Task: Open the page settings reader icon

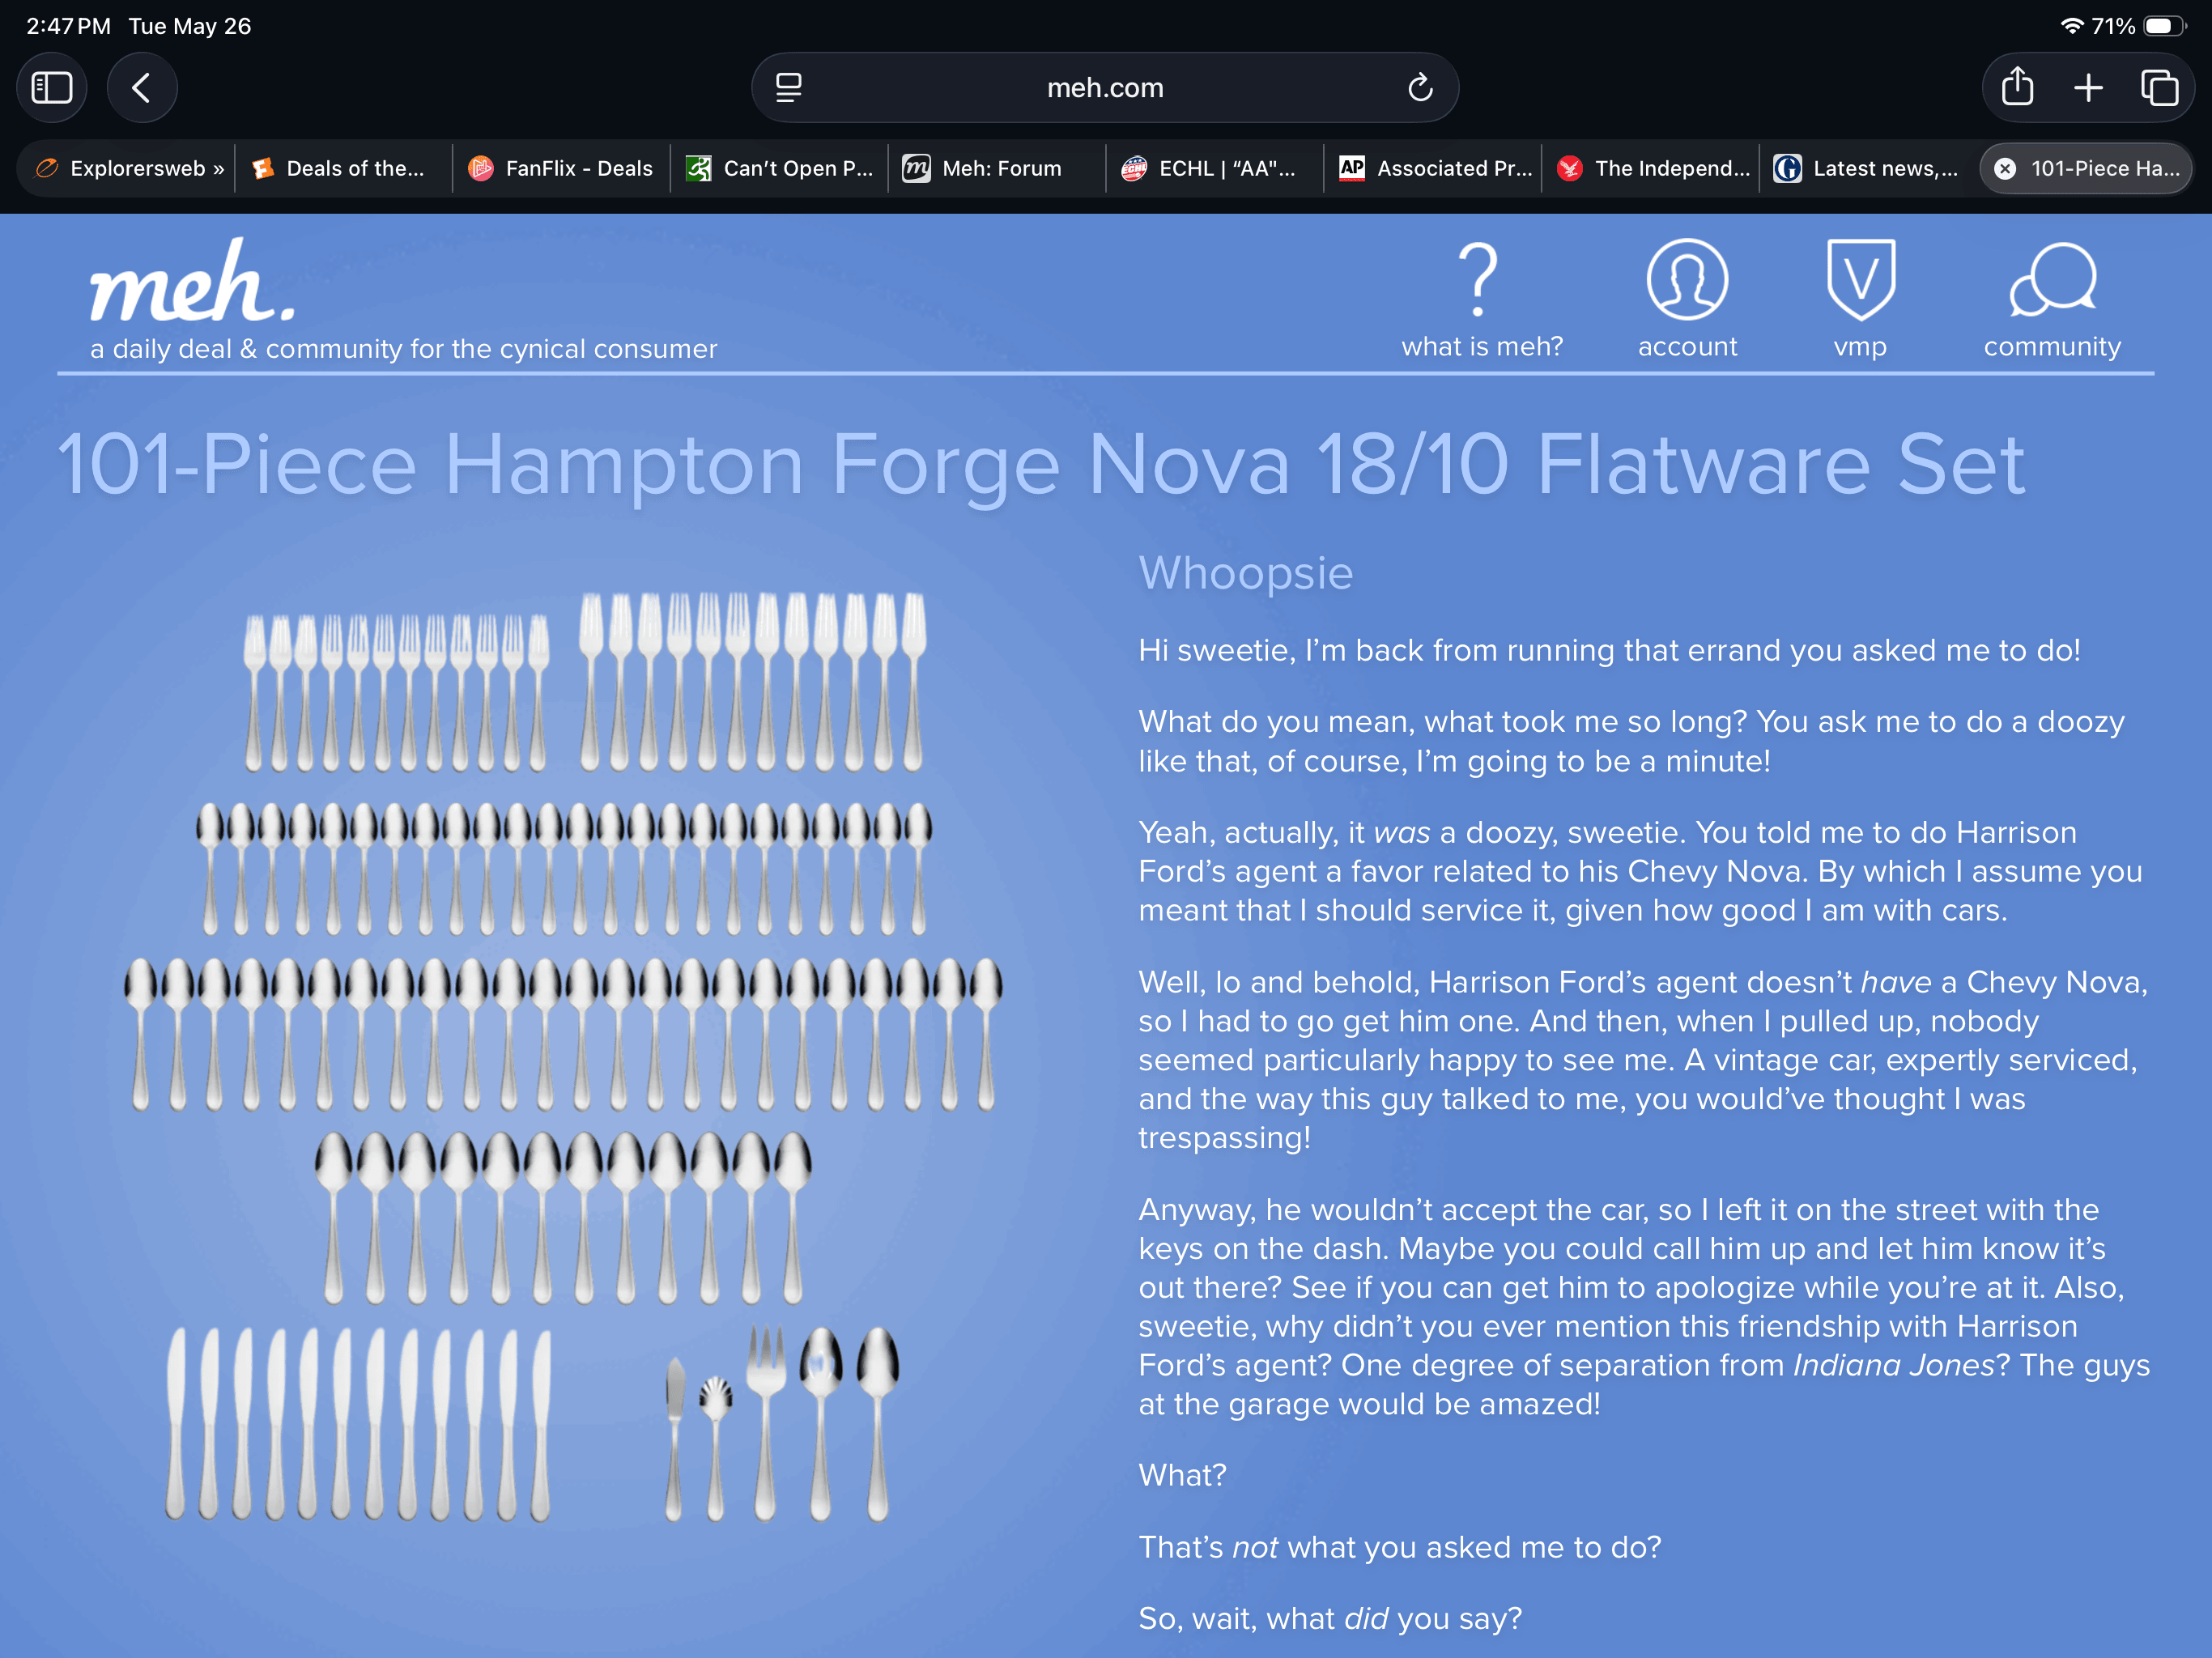Action: (789, 88)
